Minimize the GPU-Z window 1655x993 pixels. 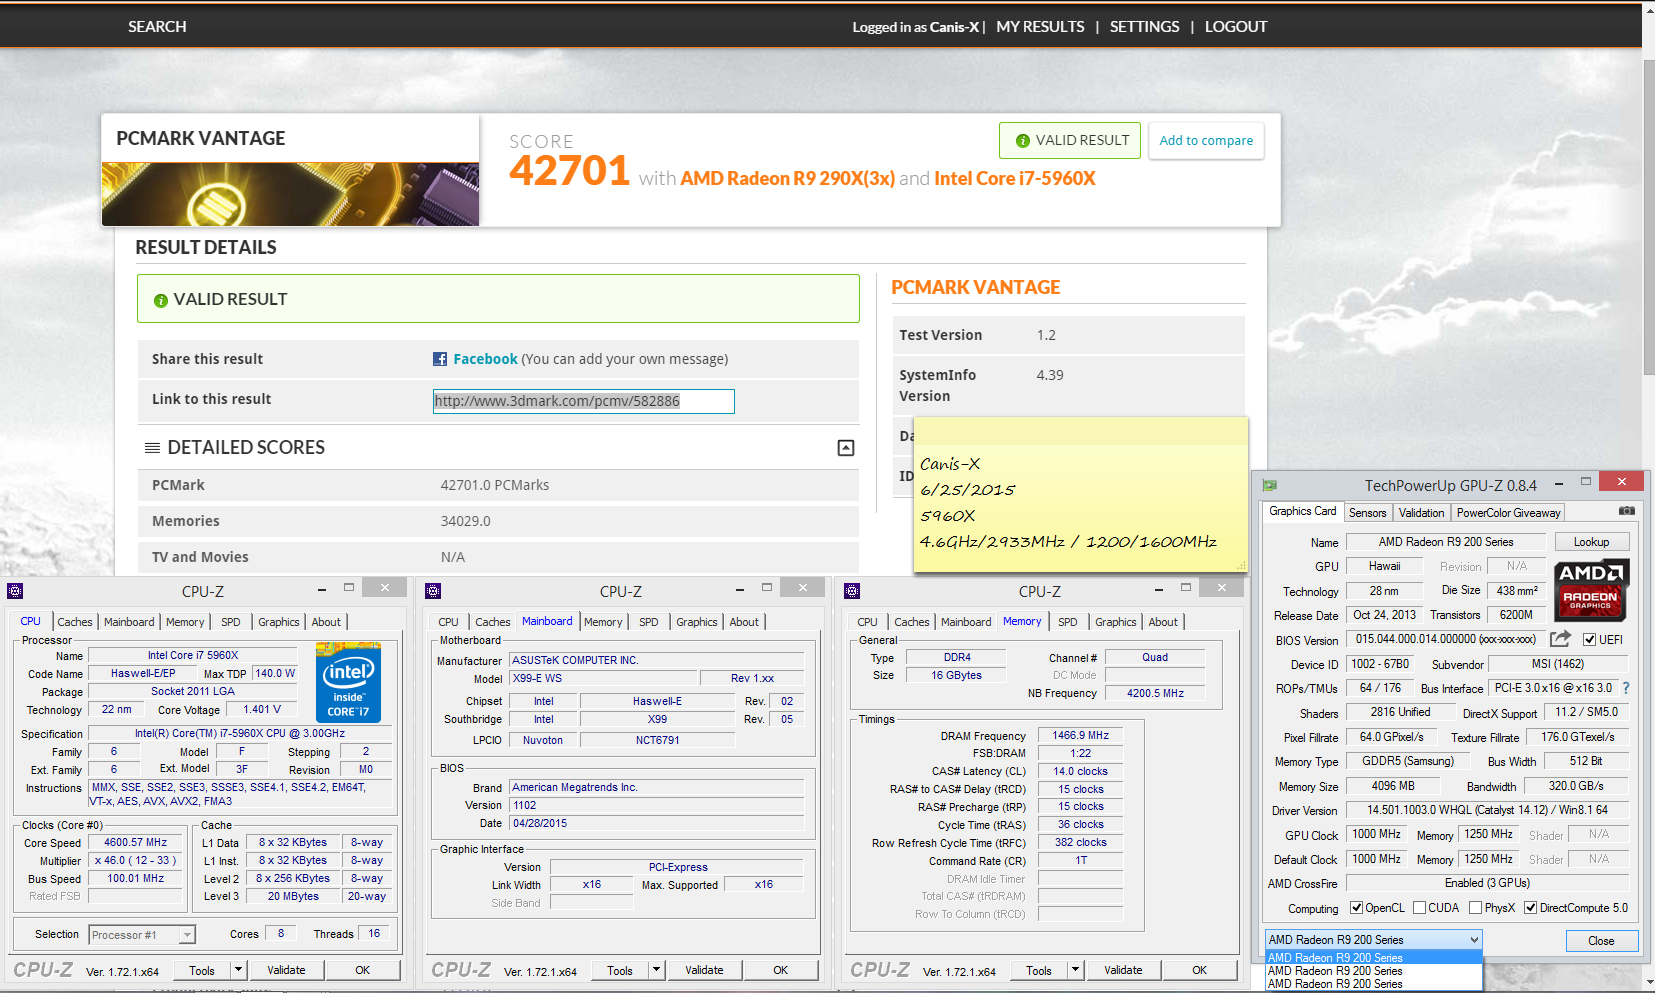[x=1559, y=484]
